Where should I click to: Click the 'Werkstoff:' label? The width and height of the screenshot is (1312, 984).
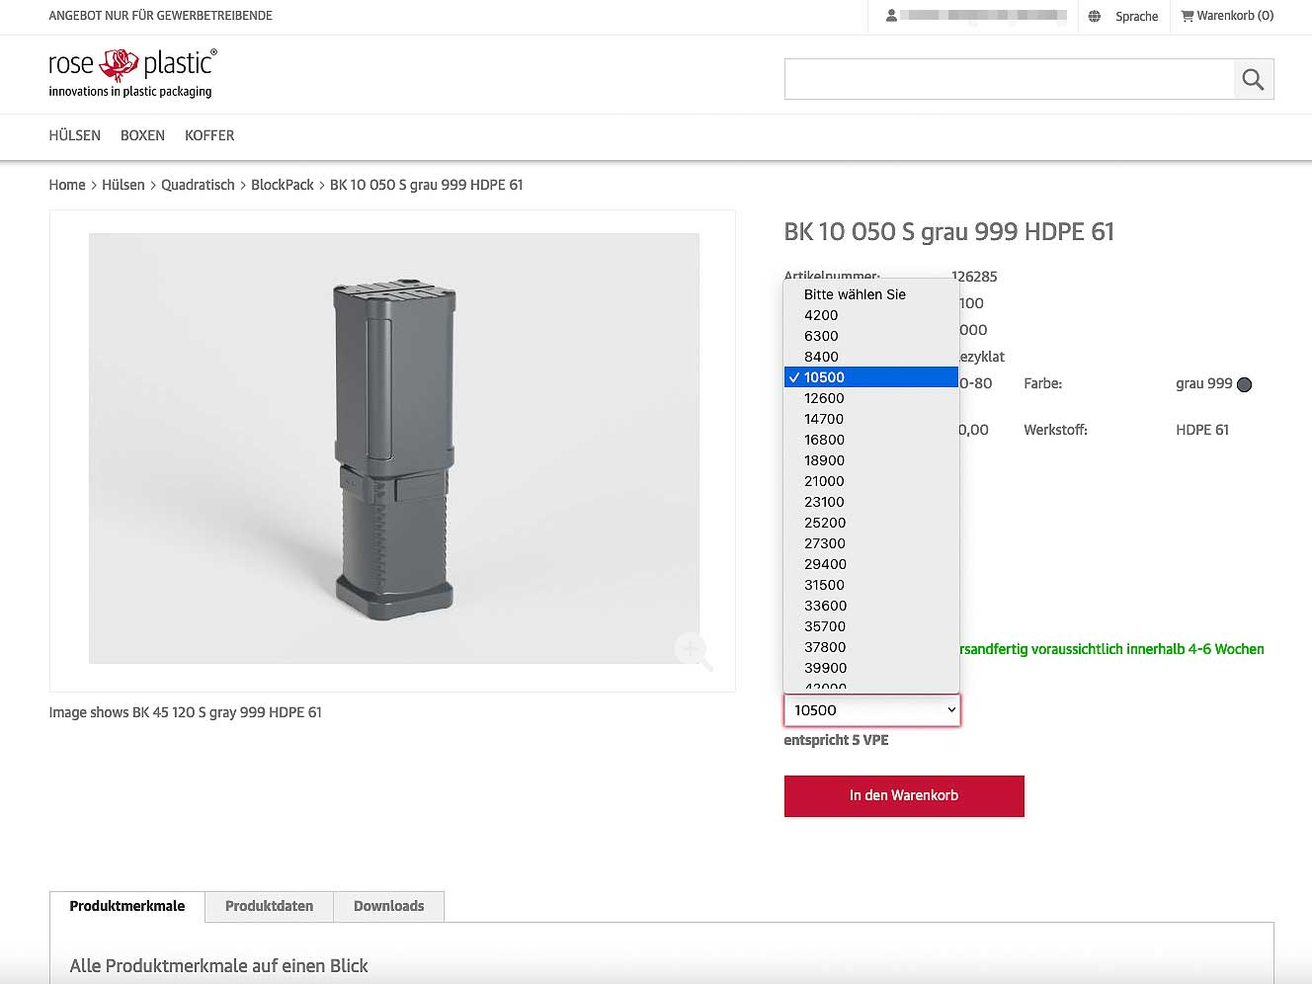(1056, 430)
